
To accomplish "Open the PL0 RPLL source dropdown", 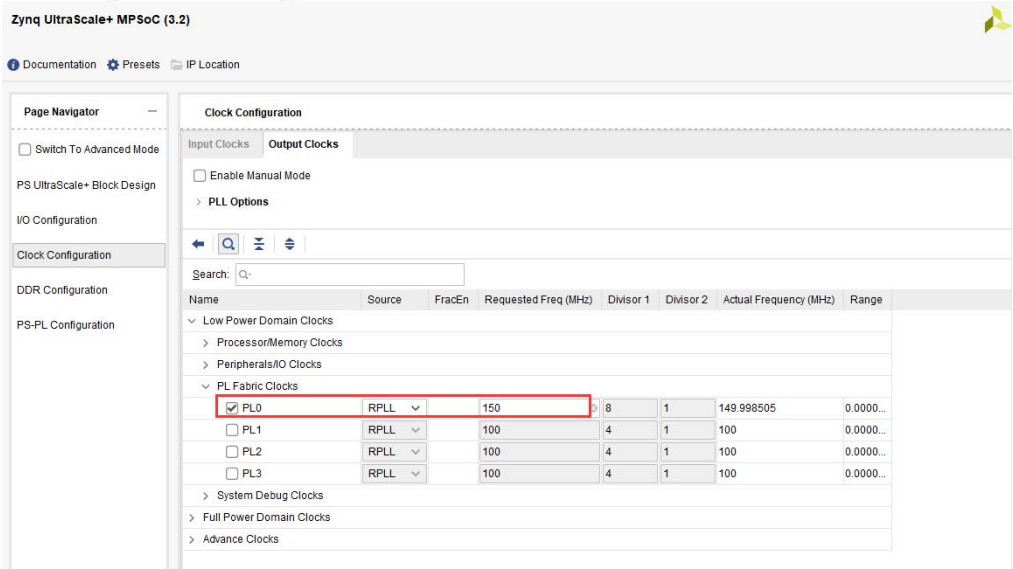I will 395,408.
